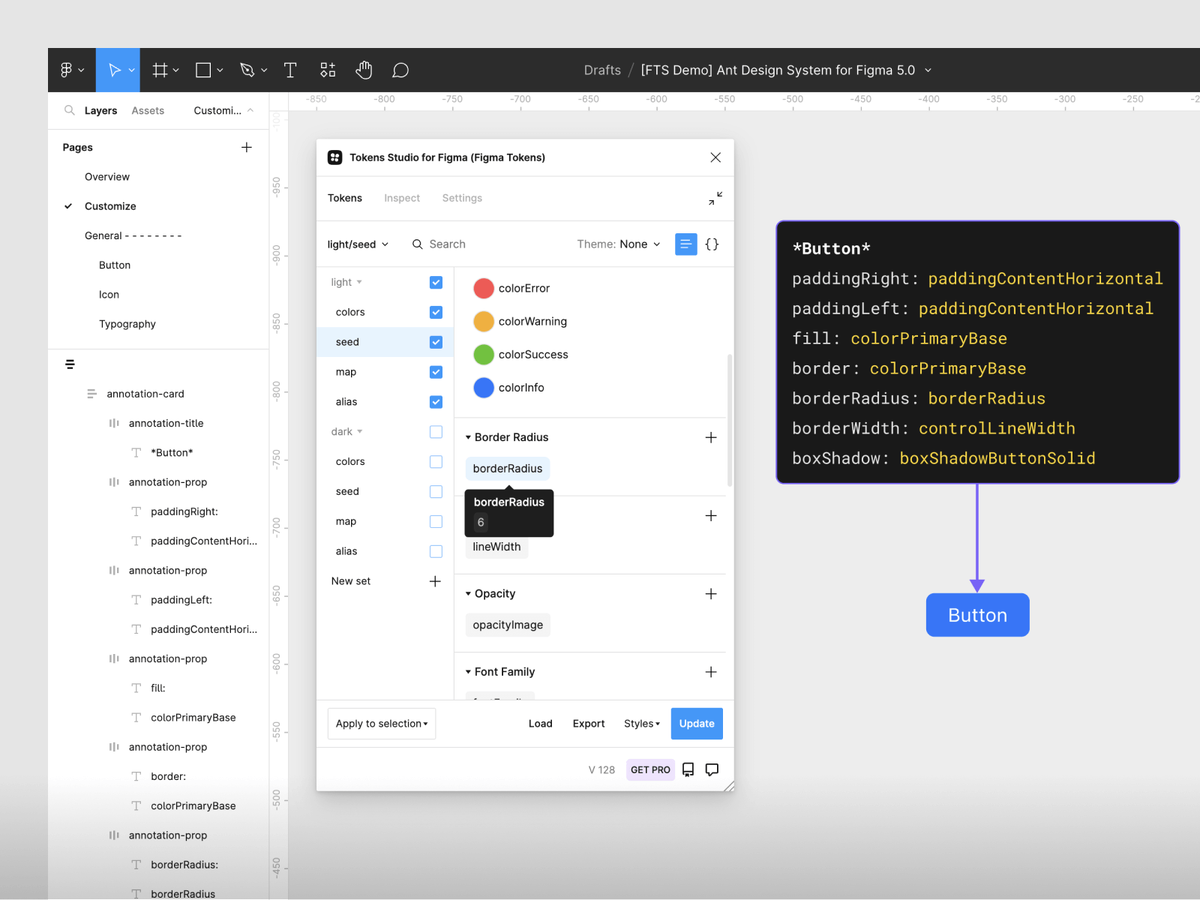Viewport: 1200px width, 900px height.
Task: Open the Apply to selection dropdown
Action: click(382, 724)
